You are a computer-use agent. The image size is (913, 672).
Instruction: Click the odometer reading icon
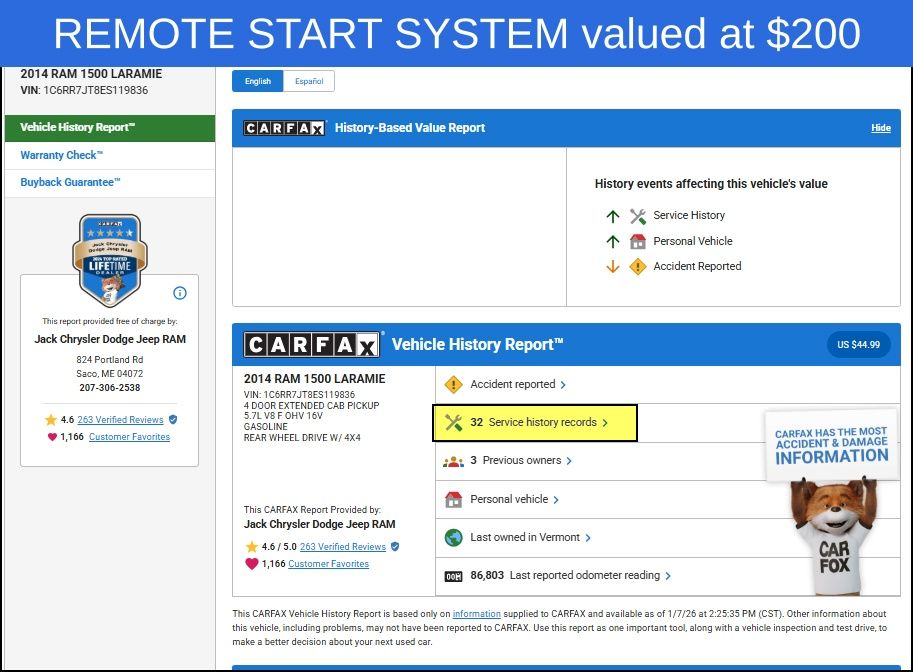[453, 576]
